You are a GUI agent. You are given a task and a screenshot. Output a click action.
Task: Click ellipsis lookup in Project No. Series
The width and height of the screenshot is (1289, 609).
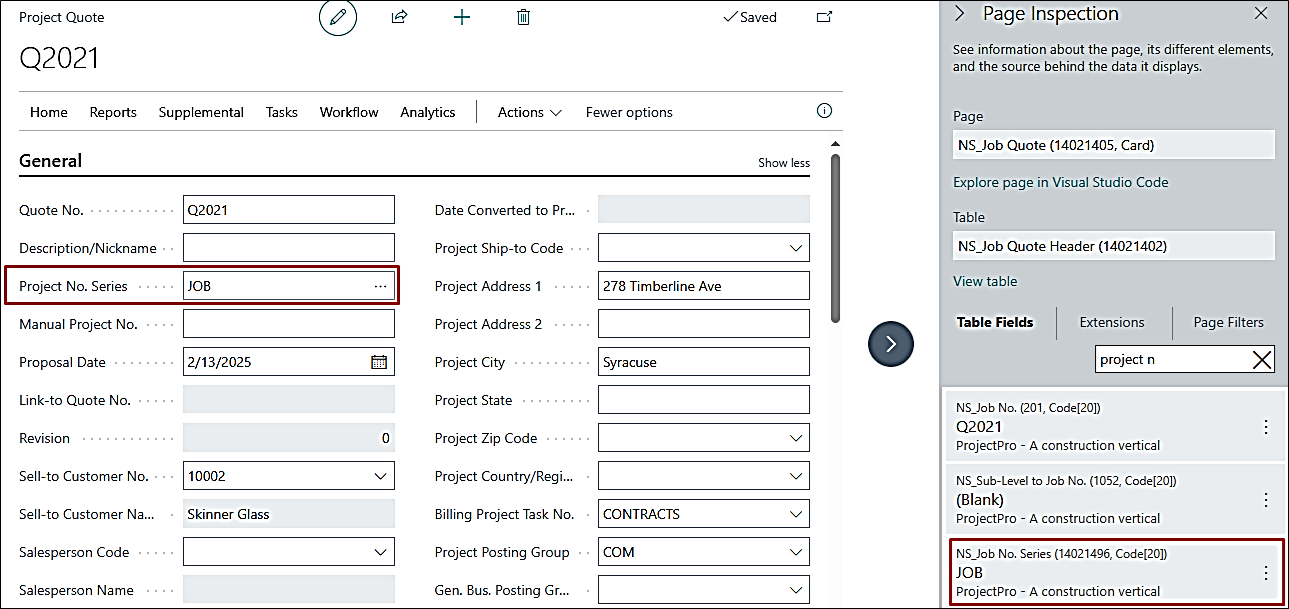click(x=380, y=286)
